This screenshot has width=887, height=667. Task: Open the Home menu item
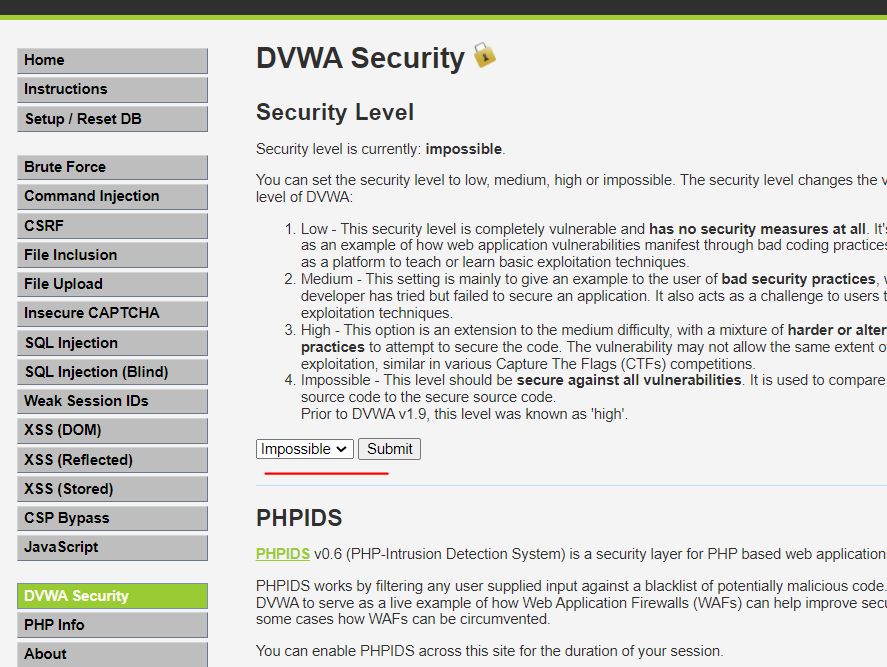coord(112,61)
